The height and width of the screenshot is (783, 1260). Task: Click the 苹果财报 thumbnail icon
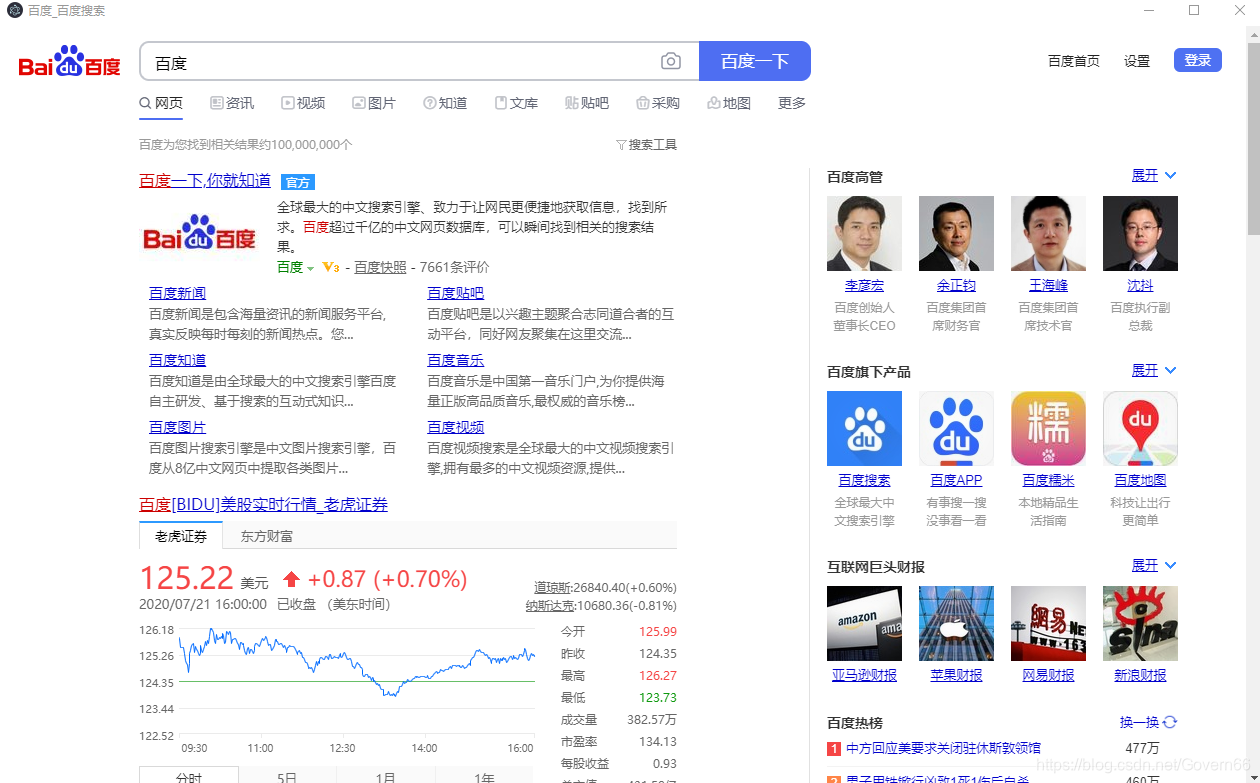tap(956, 623)
